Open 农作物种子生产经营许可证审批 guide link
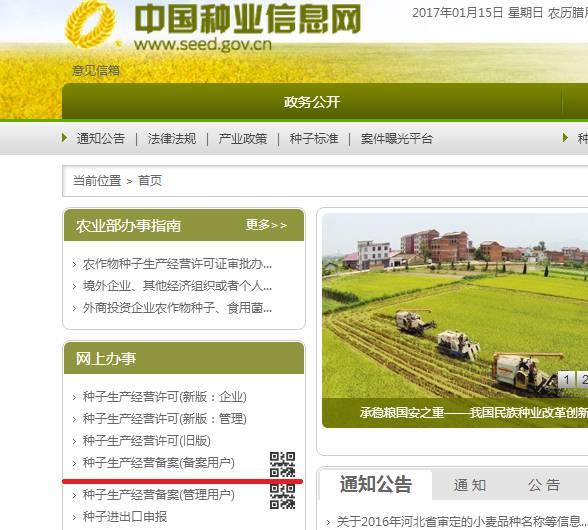 click(x=177, y=264)
